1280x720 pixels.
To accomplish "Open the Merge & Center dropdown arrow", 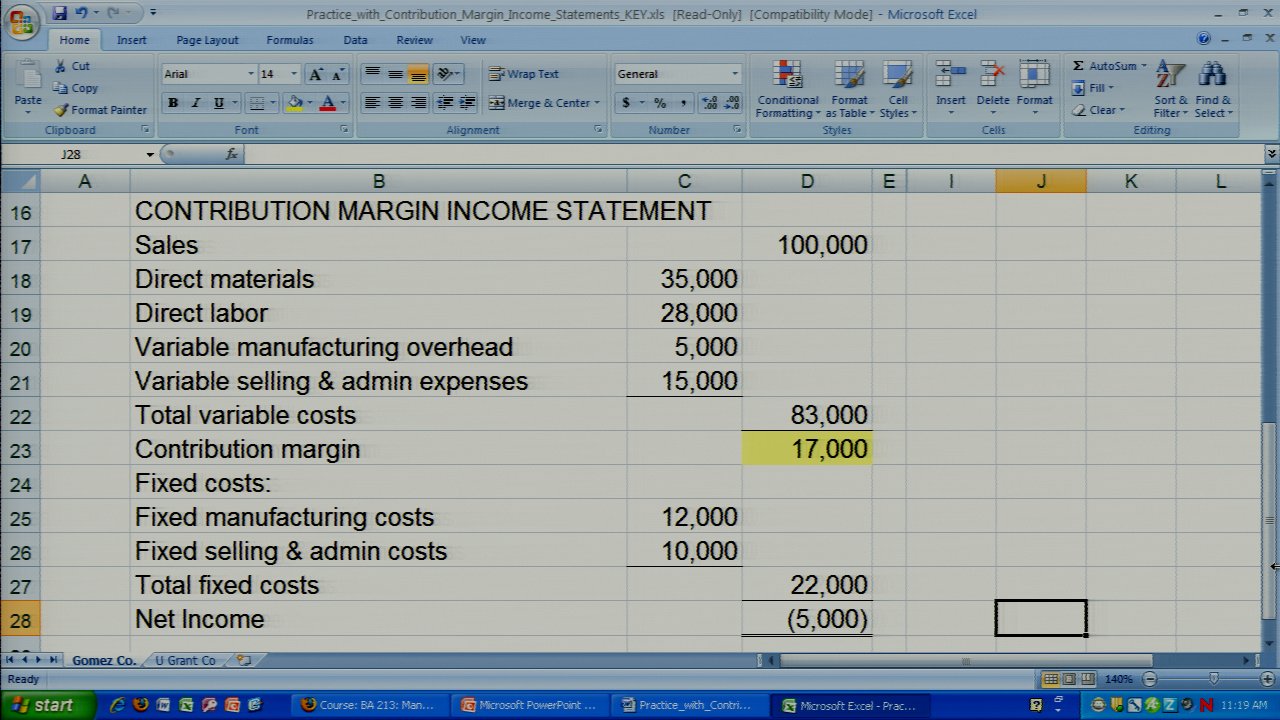I will point(597,103).
